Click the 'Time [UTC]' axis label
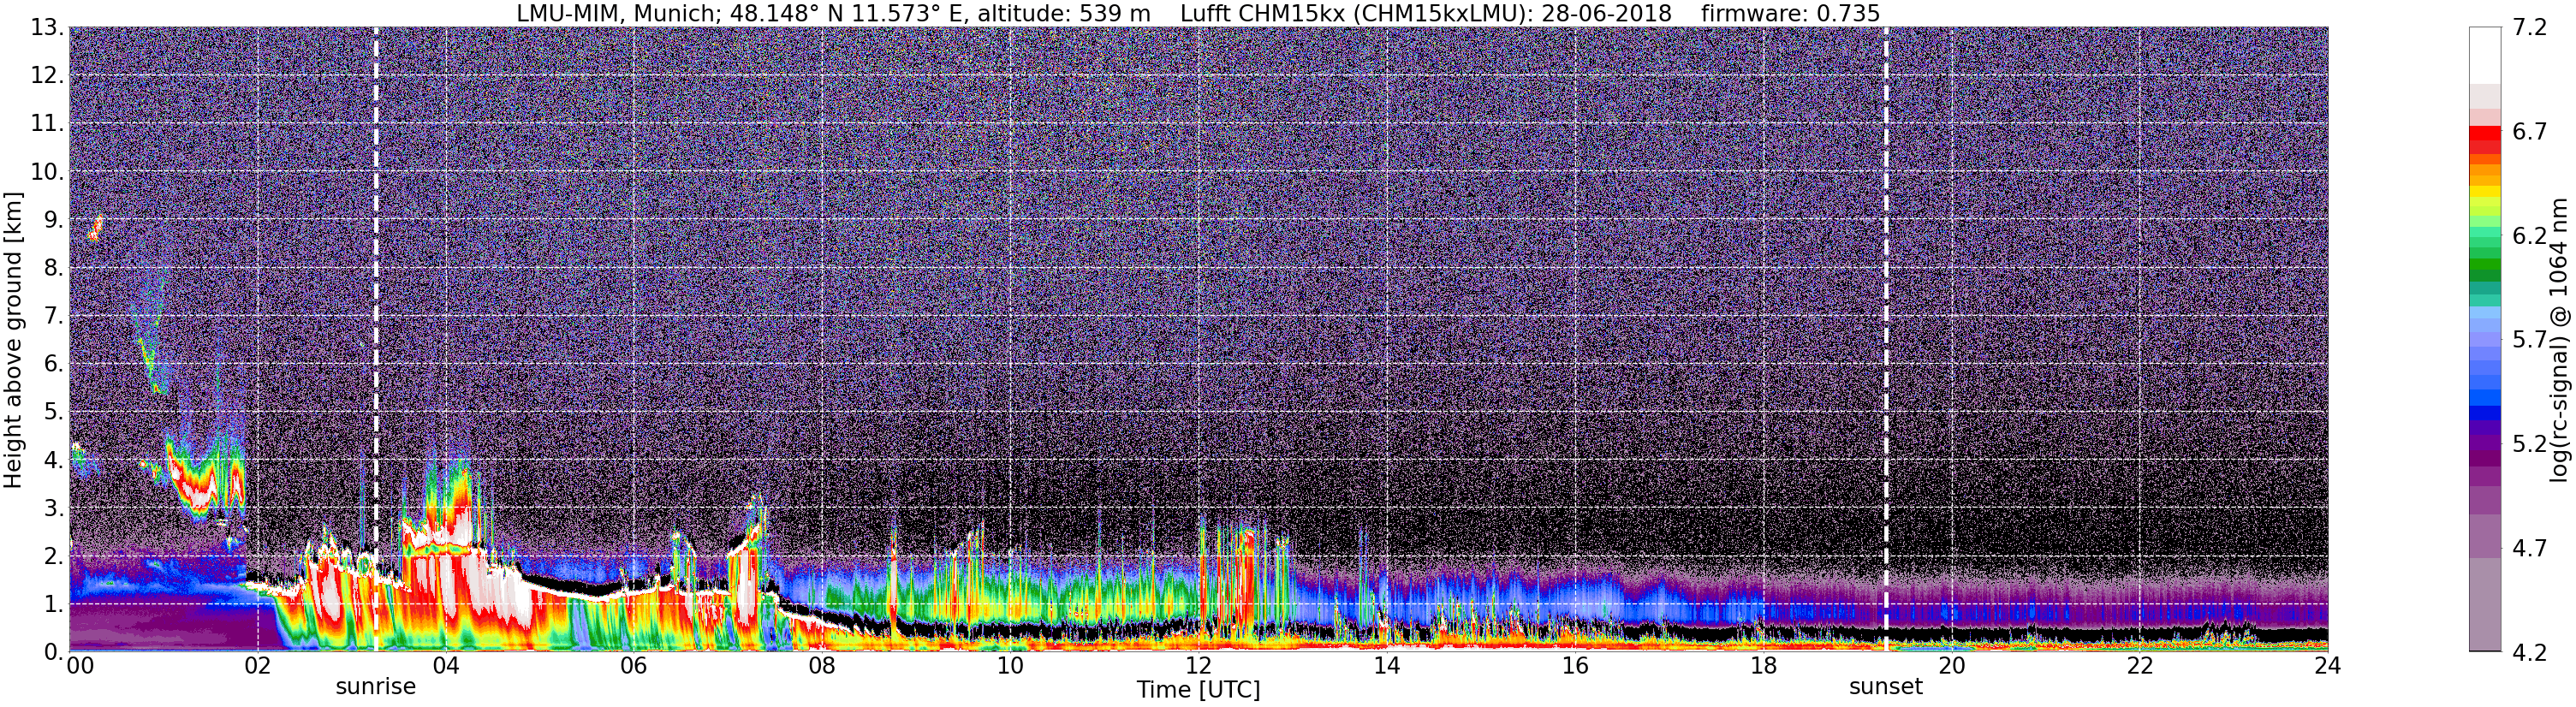 point(1198,690)
